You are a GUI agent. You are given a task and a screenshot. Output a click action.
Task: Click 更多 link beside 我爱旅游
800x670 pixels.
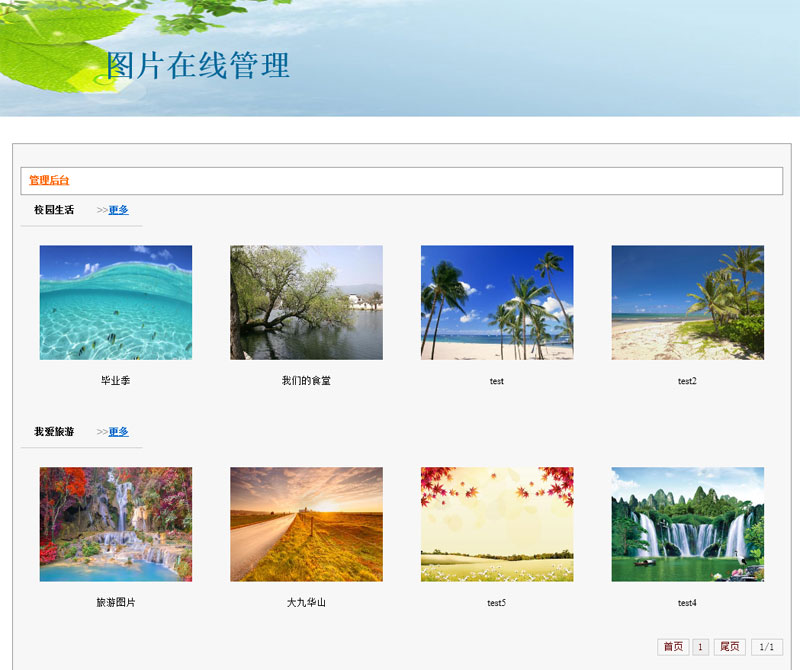(118, 432)
